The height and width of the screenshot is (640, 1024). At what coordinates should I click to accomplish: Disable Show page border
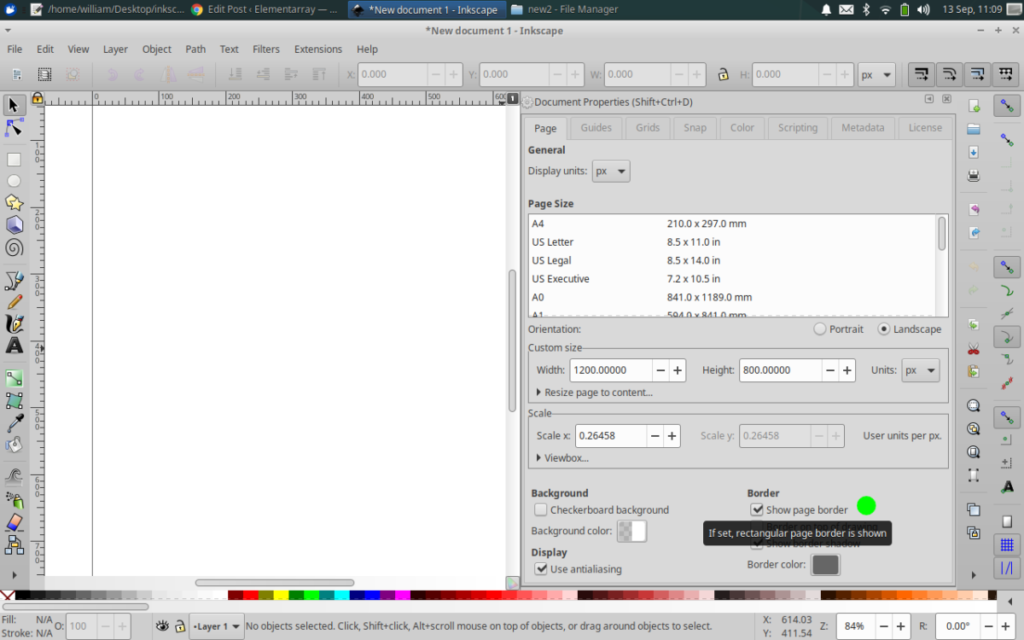pos(757,509)
